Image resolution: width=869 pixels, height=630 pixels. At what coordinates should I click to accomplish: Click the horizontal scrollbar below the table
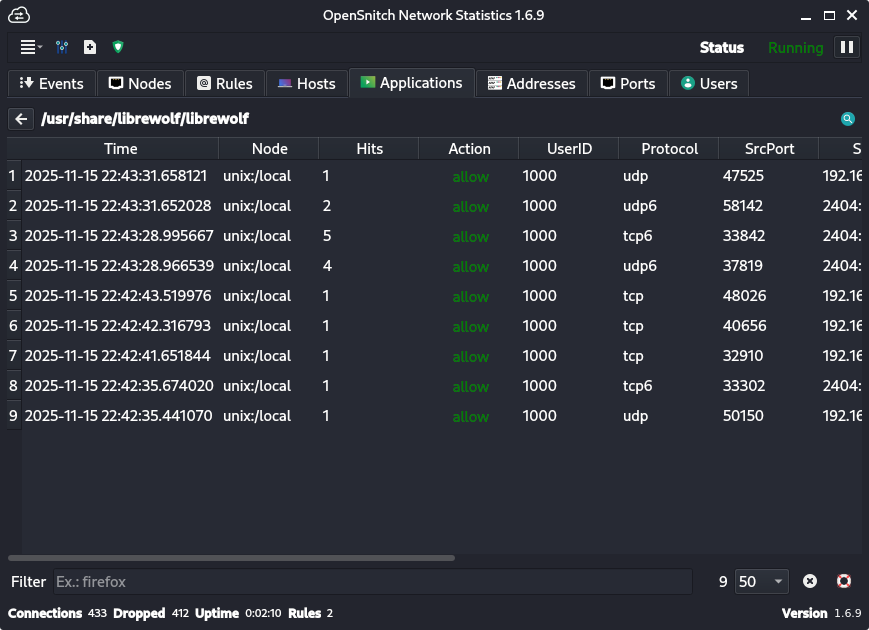231,558
